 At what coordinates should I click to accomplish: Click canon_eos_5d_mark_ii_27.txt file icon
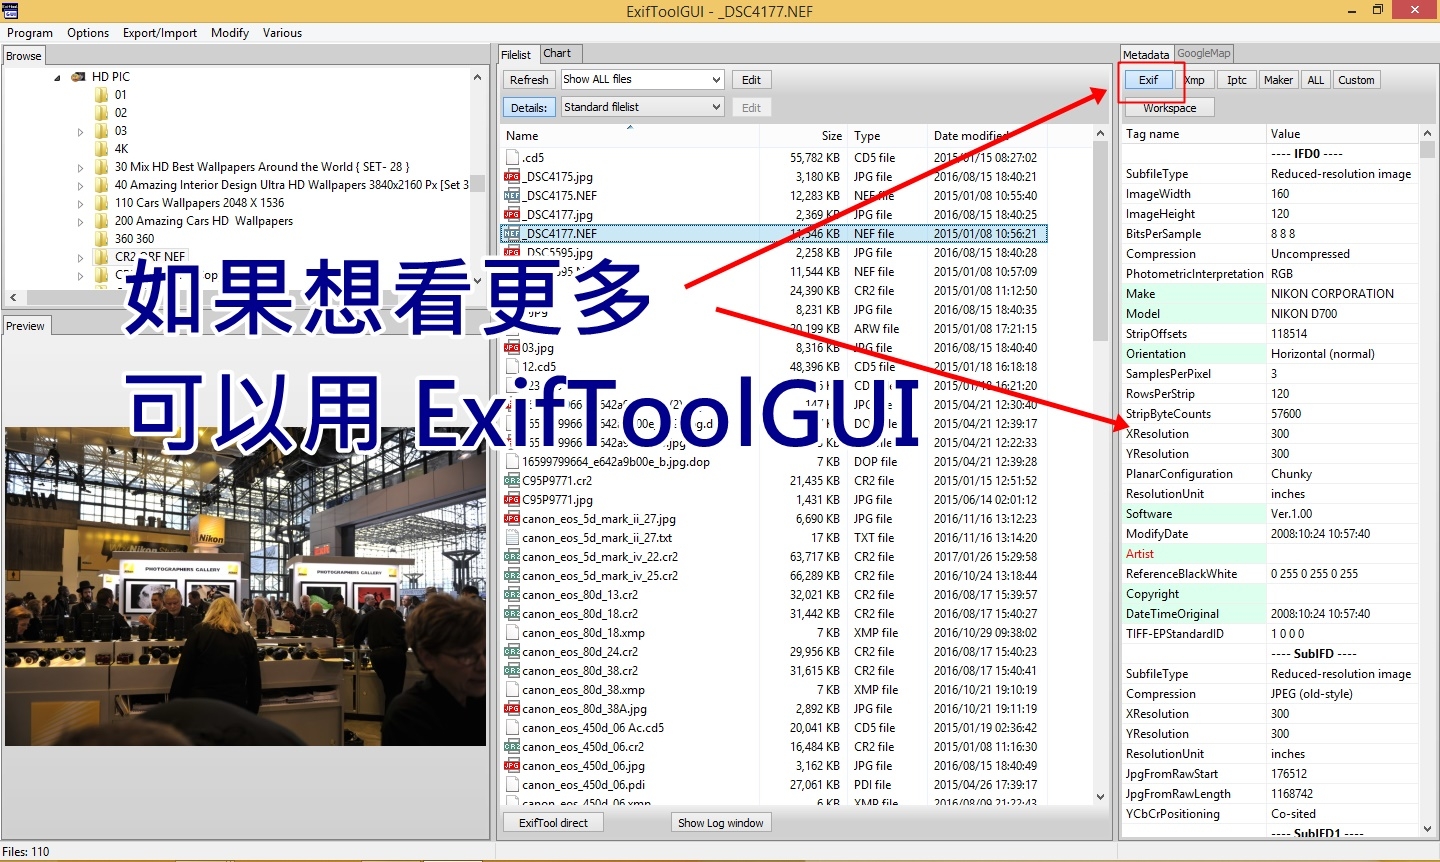[512, 537]
